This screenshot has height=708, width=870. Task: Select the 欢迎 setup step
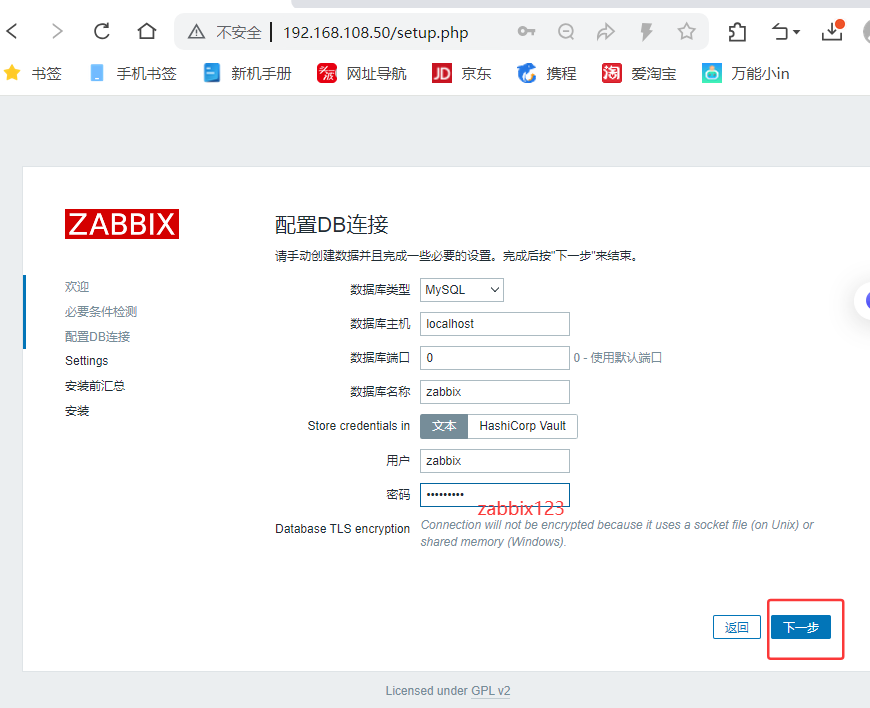77,287
